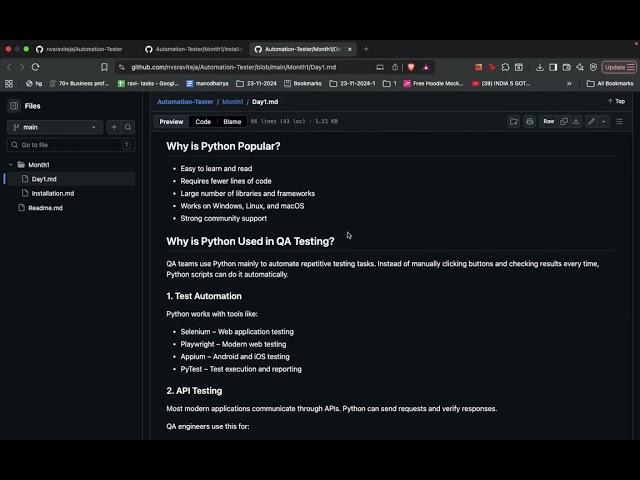Edit Day1.md with pencil icon
Screen dimensions: 640x480
pos(591,121)
